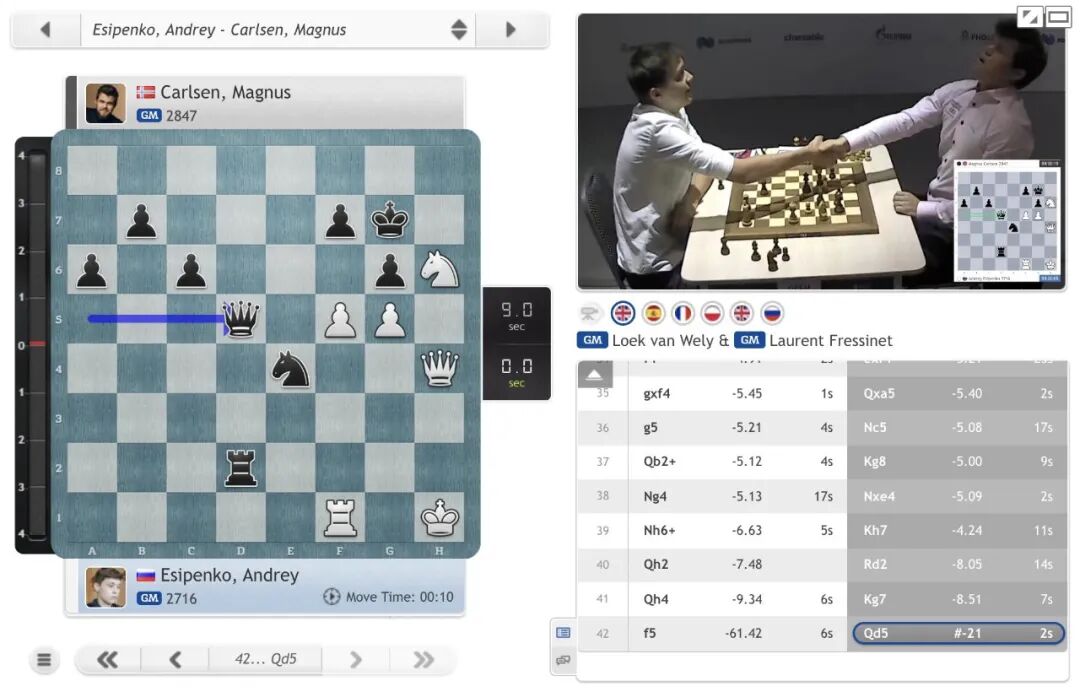Choose the highlighted English commentary flag
1080x692 pixels.
click(623, 313)
